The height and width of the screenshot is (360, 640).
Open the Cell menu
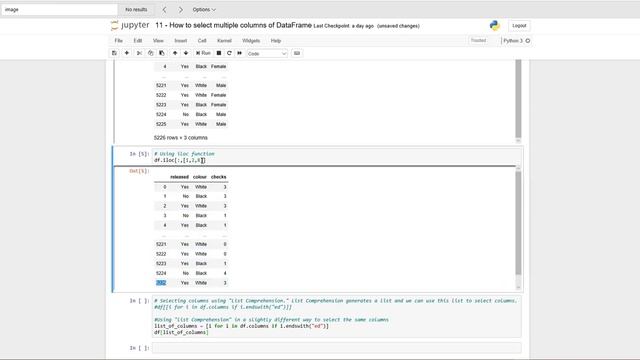202,41
